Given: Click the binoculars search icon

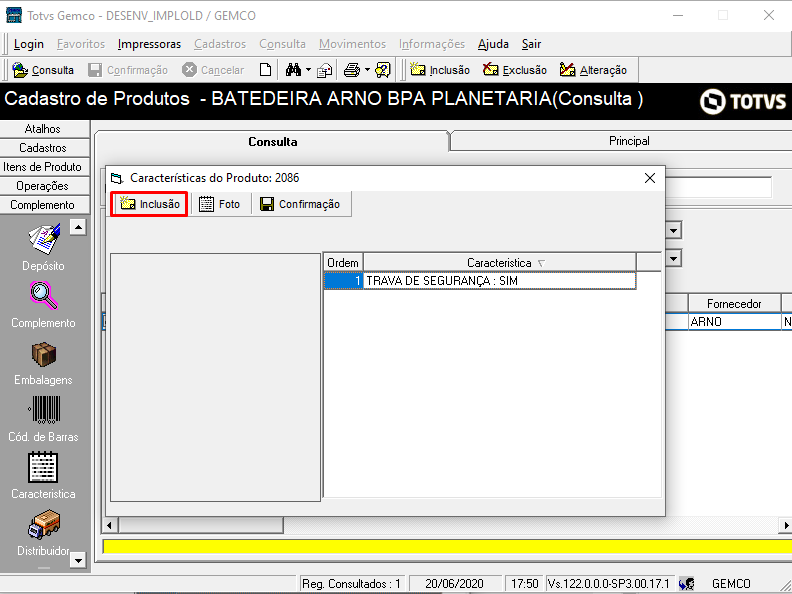Looking at the screenshot, I should pyautogui.click(x=293, y=70).
